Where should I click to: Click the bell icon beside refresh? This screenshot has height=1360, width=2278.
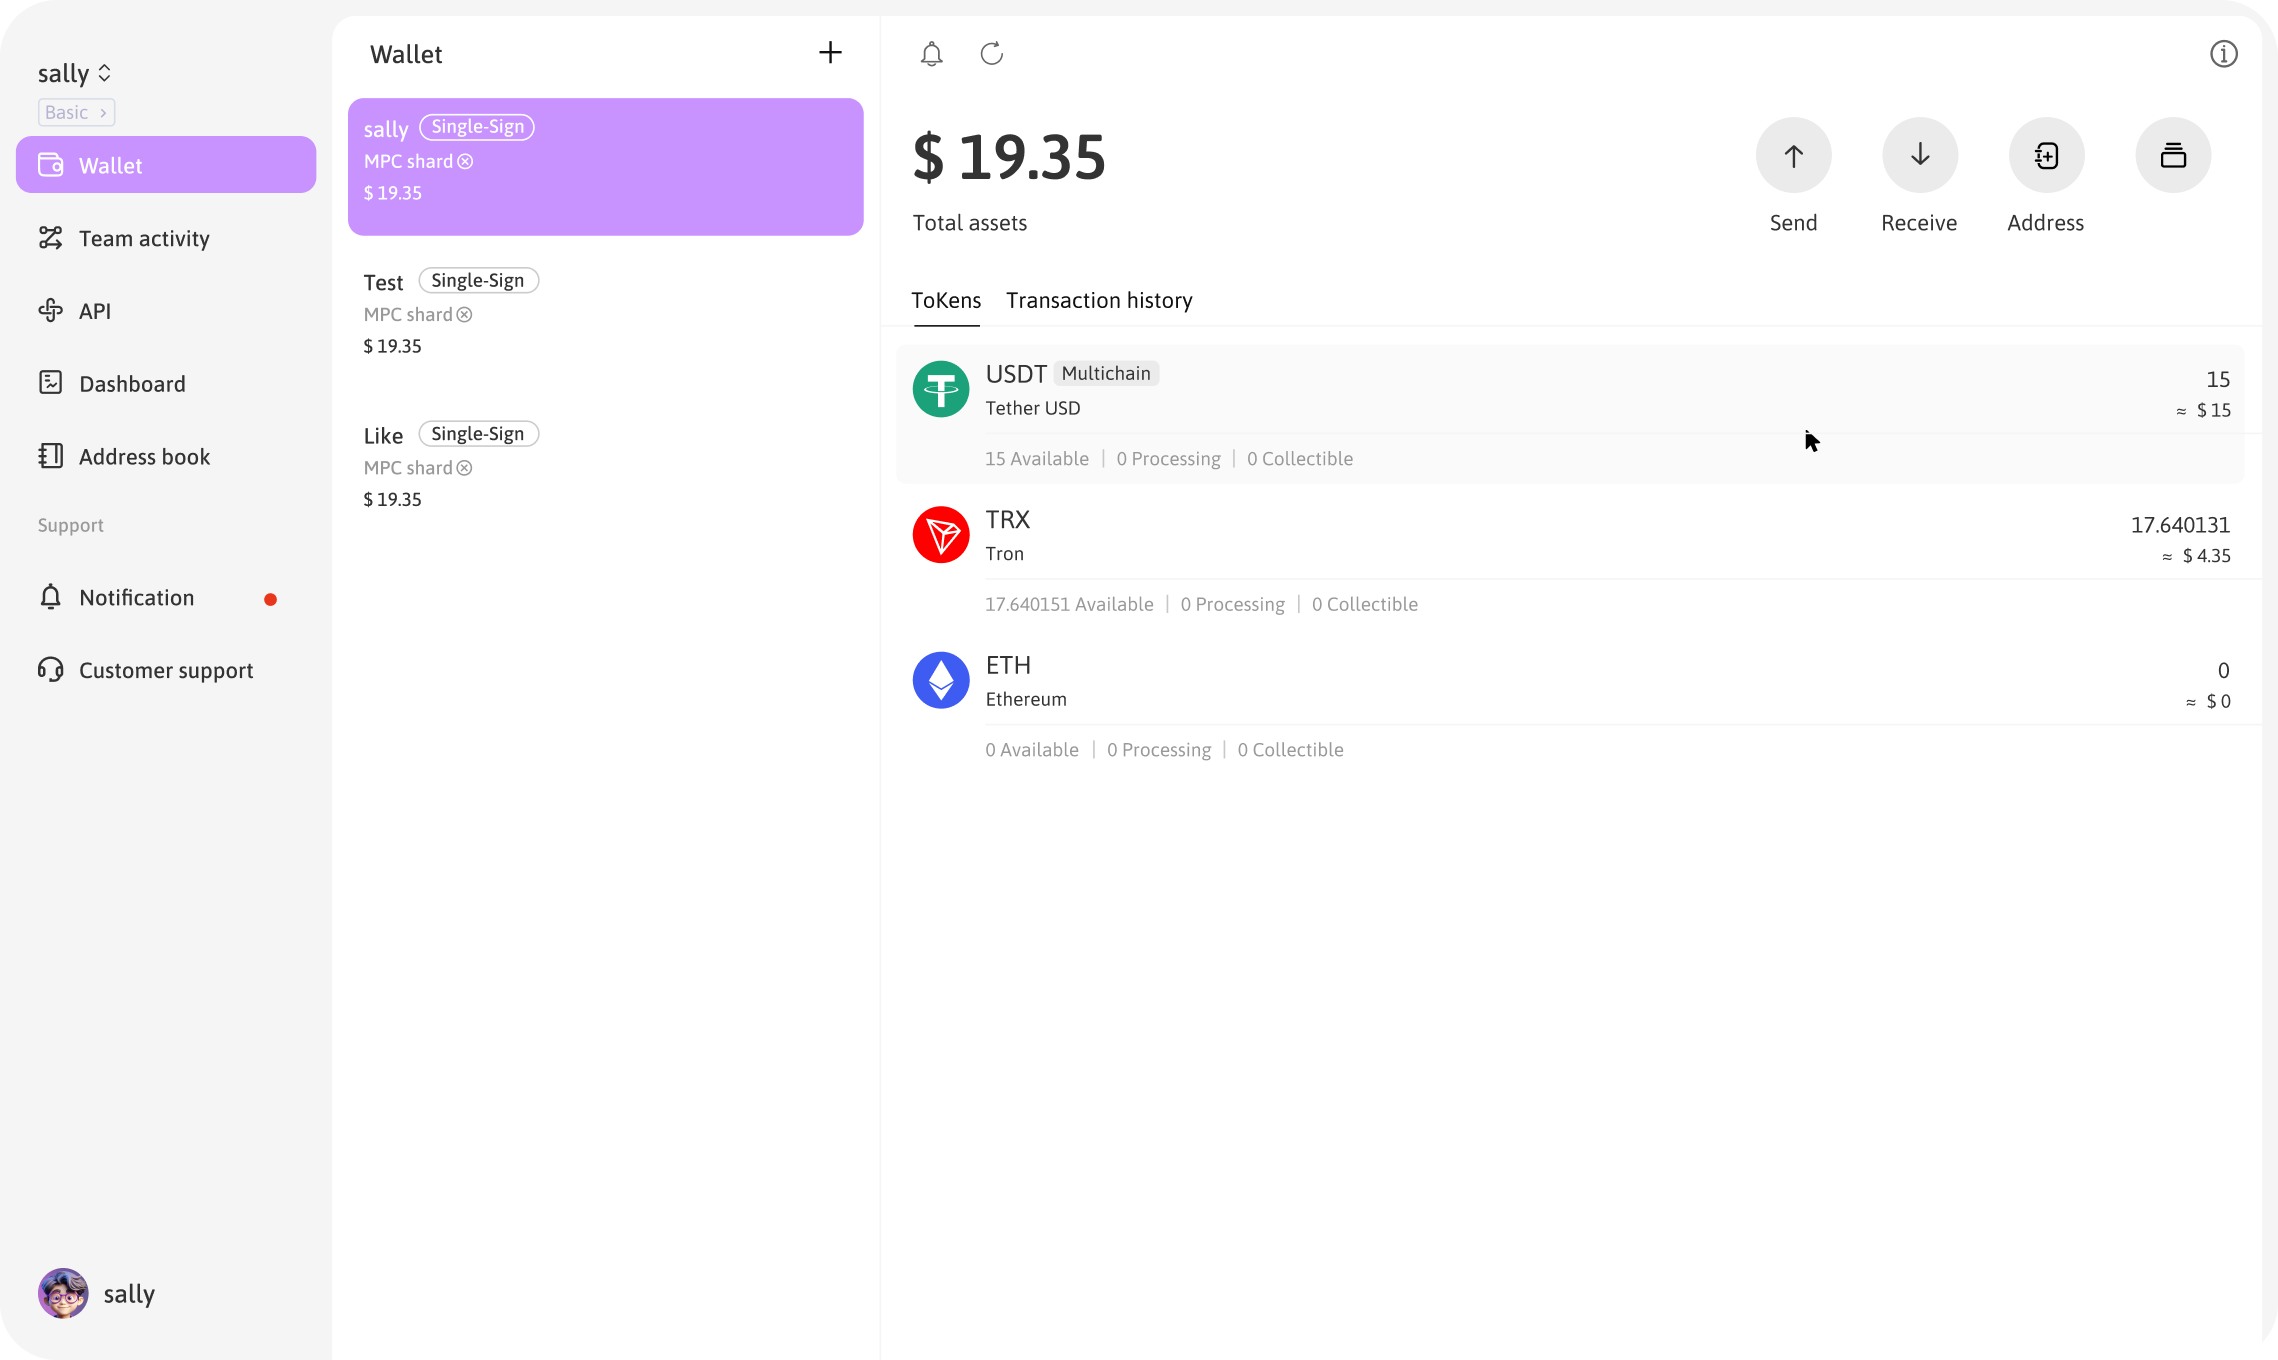coord(931,54)
